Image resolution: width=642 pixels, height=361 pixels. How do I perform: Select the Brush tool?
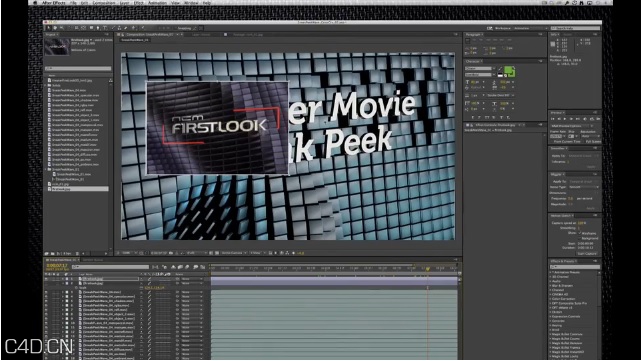[x=113, y=28]
